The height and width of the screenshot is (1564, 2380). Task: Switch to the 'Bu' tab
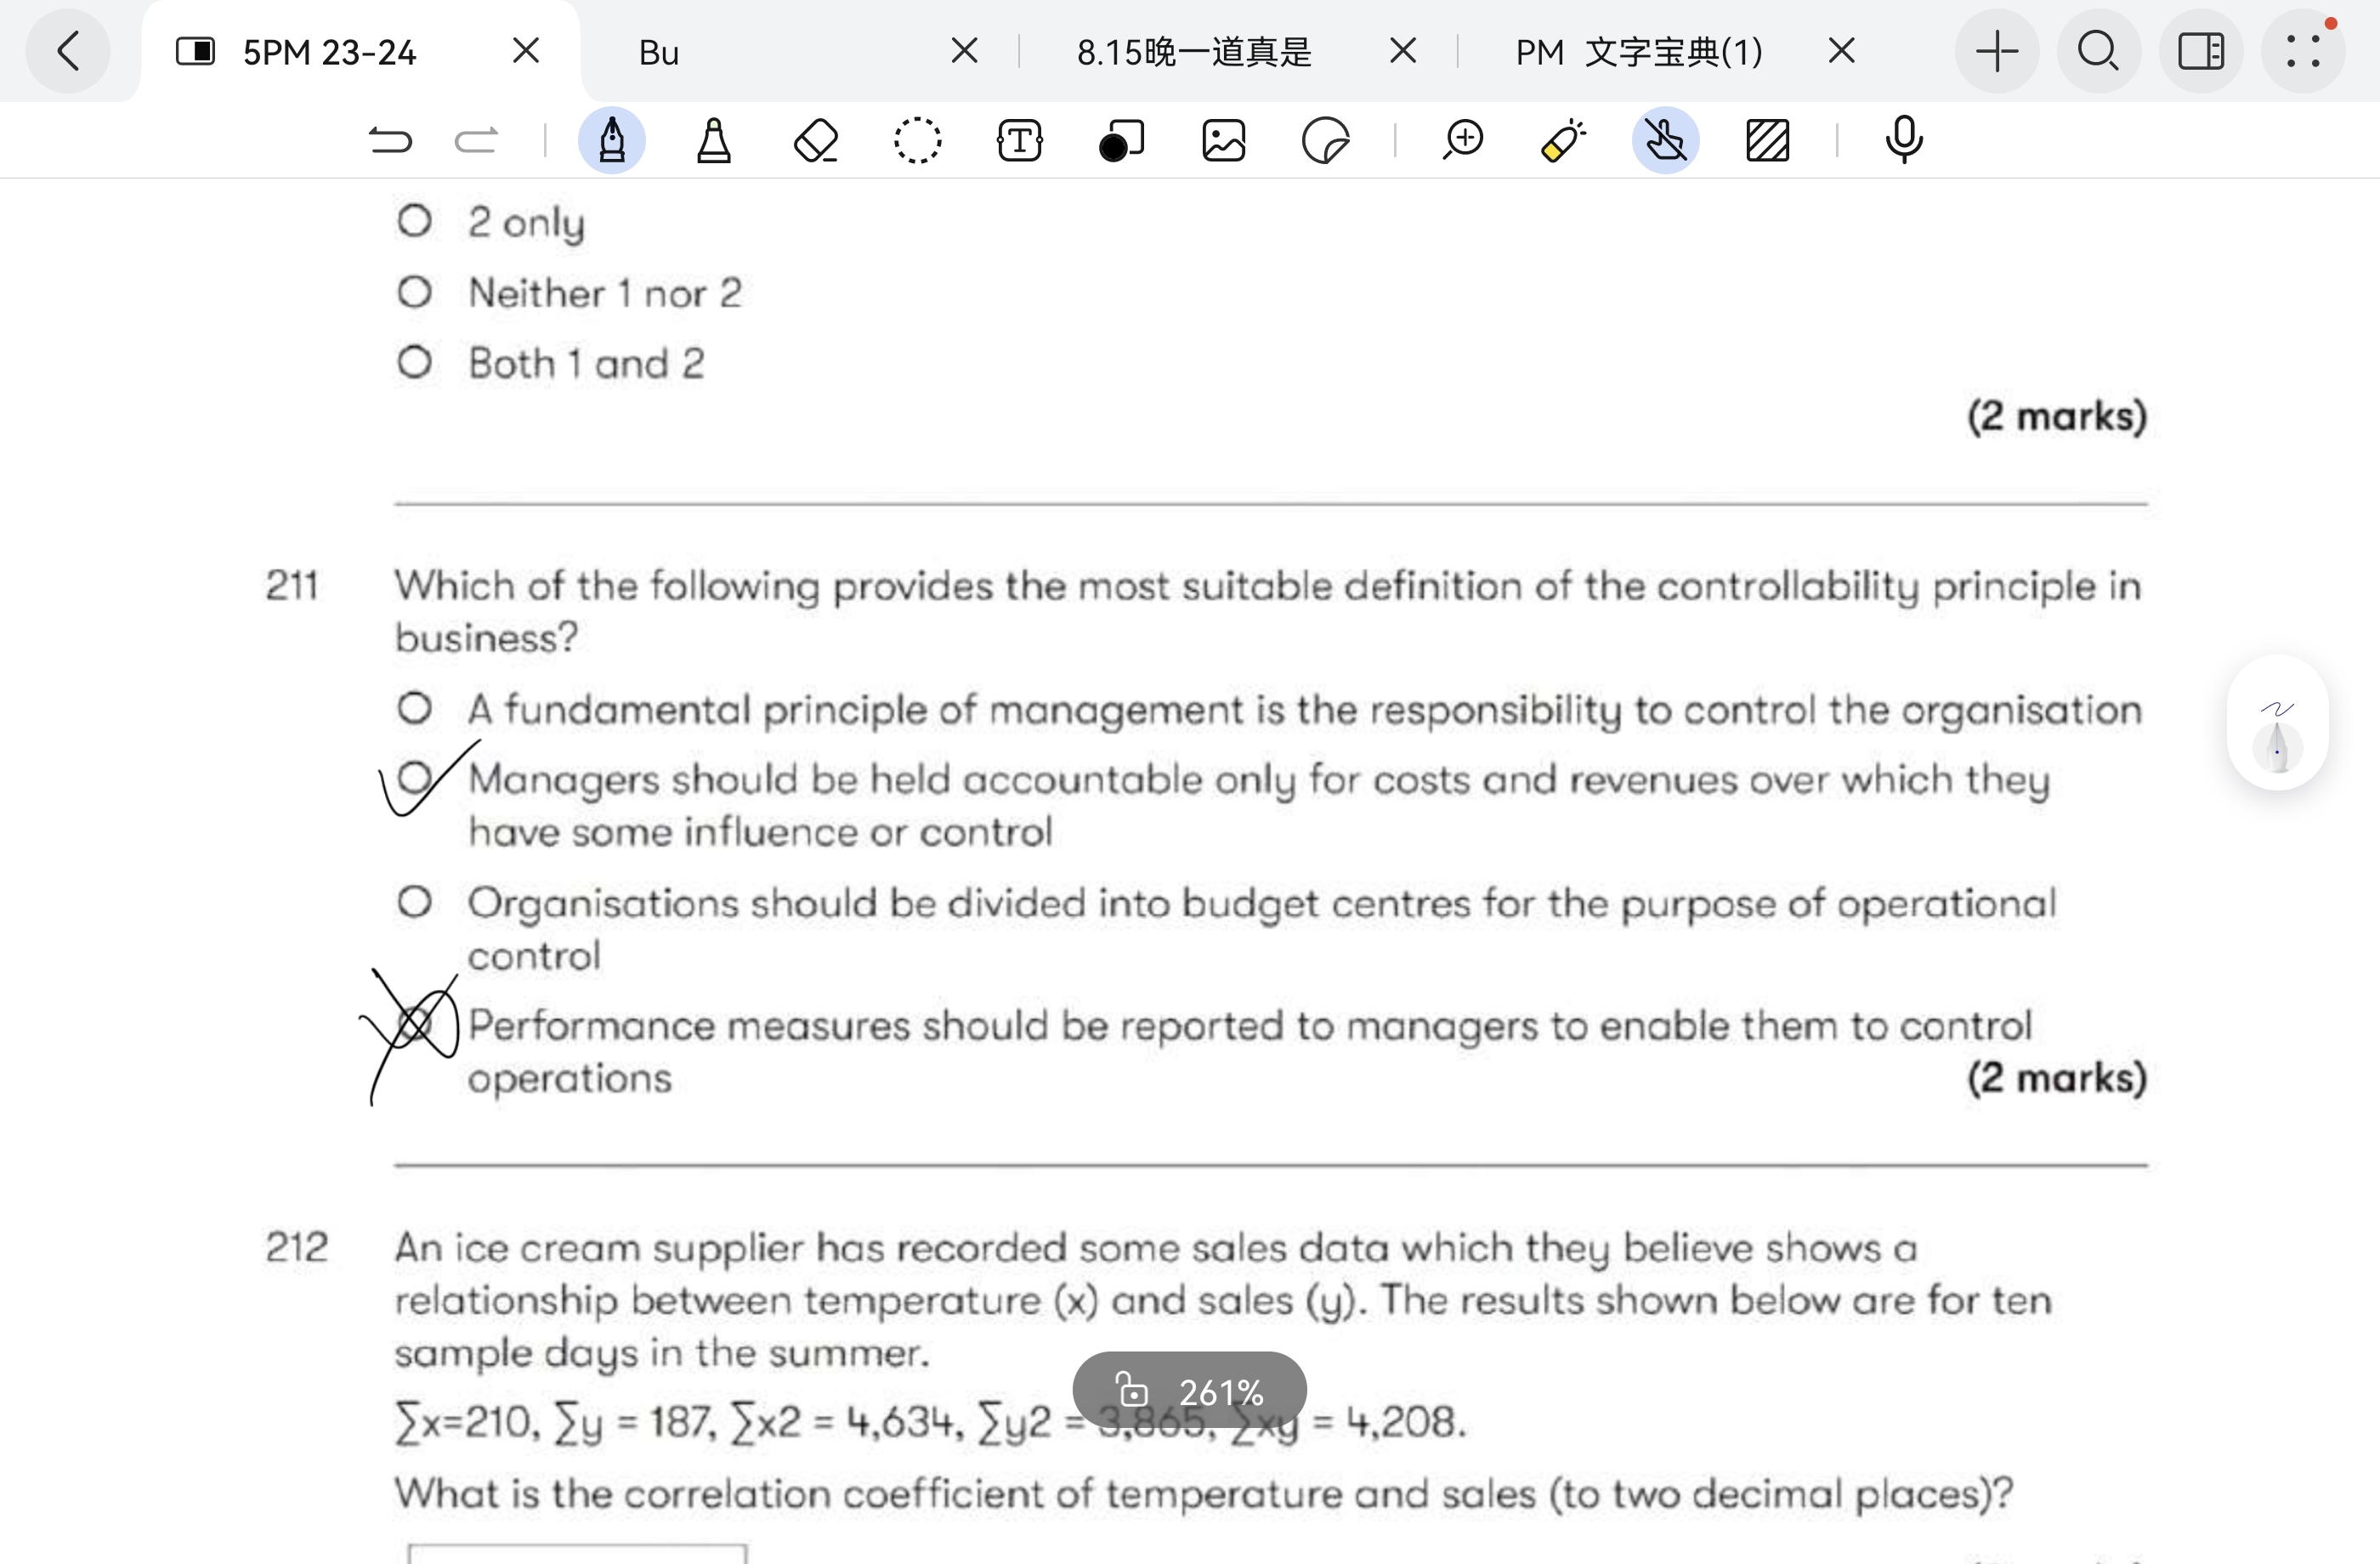pyautogui.click(x=659, y=52)
